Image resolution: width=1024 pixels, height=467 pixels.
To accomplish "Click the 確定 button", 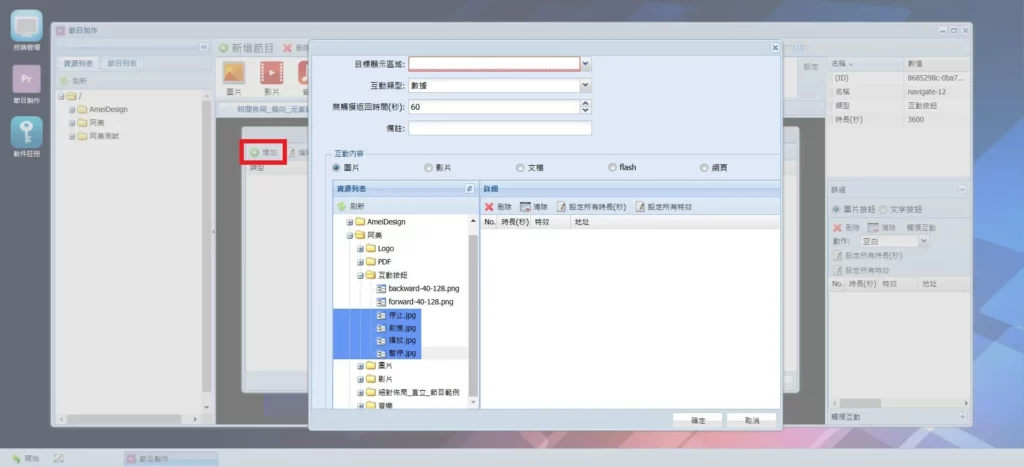I will pos(697,420).
